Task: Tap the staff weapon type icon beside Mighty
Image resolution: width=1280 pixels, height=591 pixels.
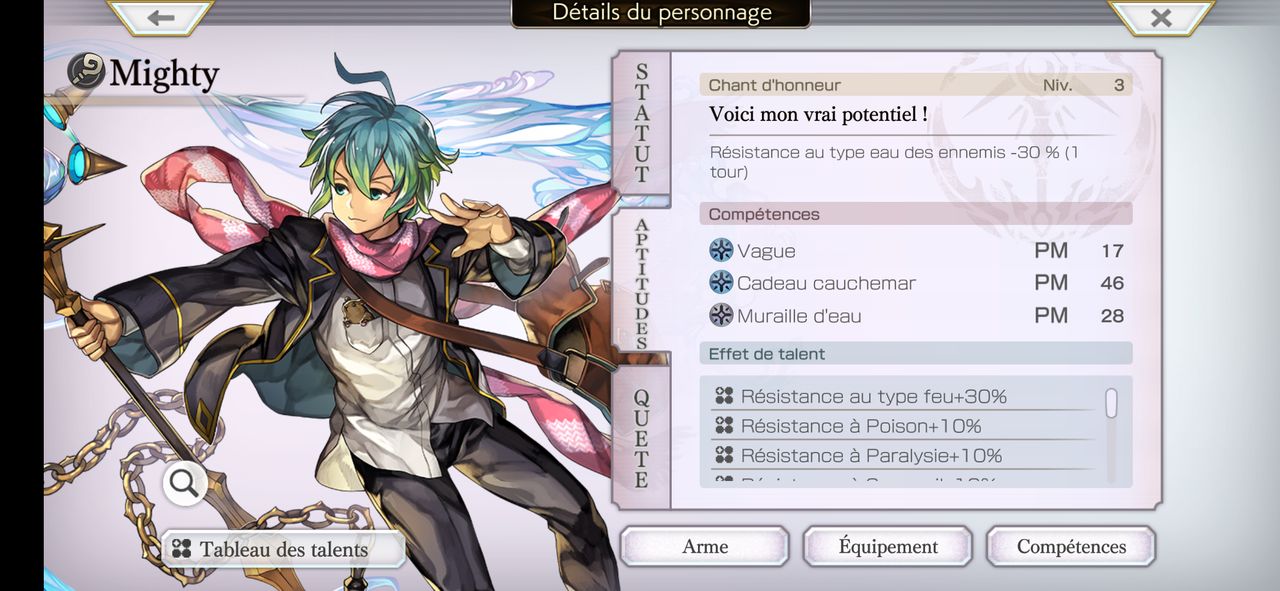Action: click(x=86, y=73)
